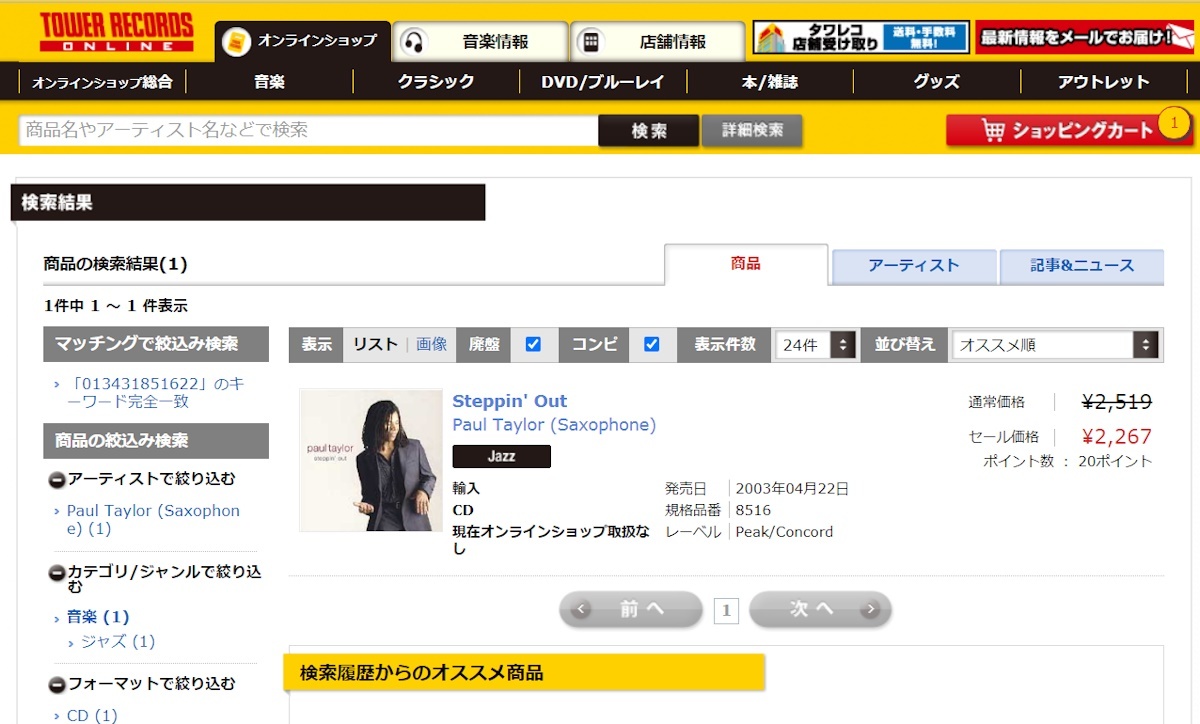Open the 音楽 navigation menu
The width and height of the screenshot is (1200, 724).
[270, 82]
